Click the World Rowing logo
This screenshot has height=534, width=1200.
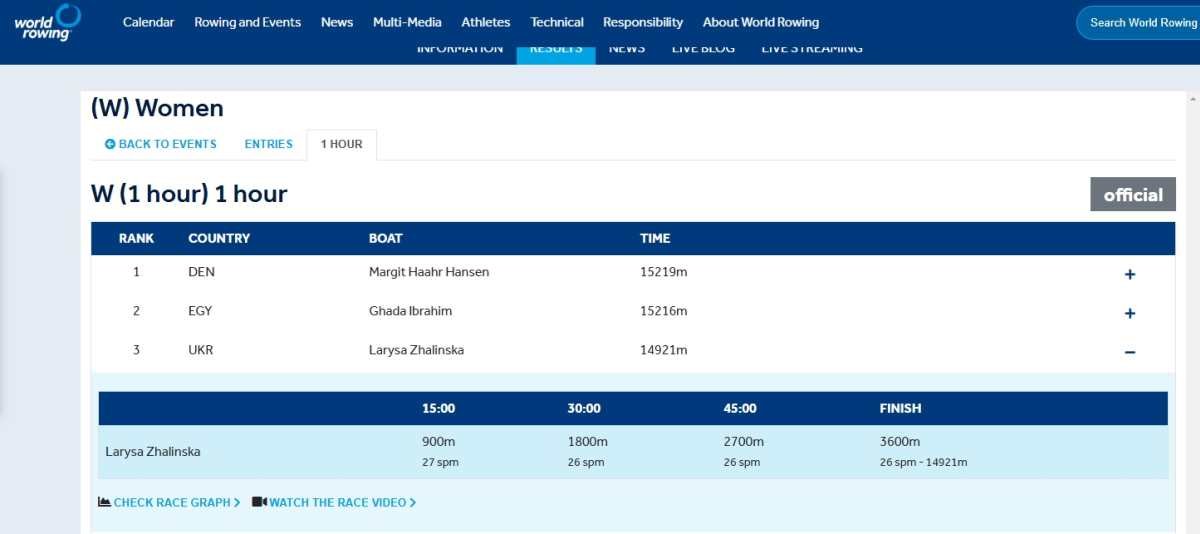[x=47, y=22]
